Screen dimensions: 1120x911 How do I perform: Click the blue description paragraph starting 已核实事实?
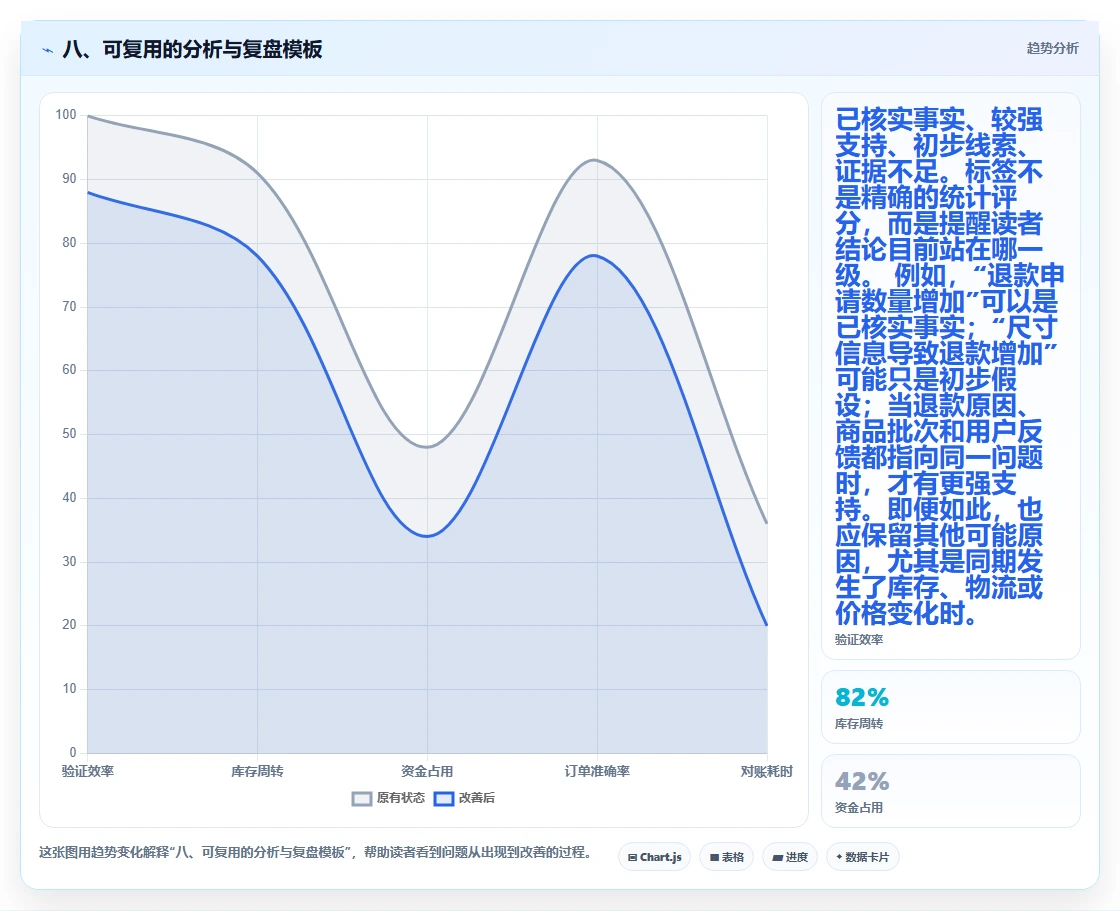[x=950, y=367]
